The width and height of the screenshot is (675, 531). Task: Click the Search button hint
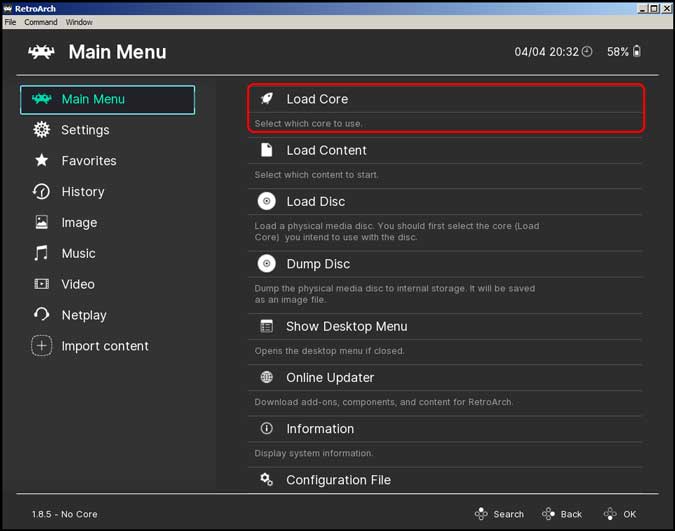point(499,514)
